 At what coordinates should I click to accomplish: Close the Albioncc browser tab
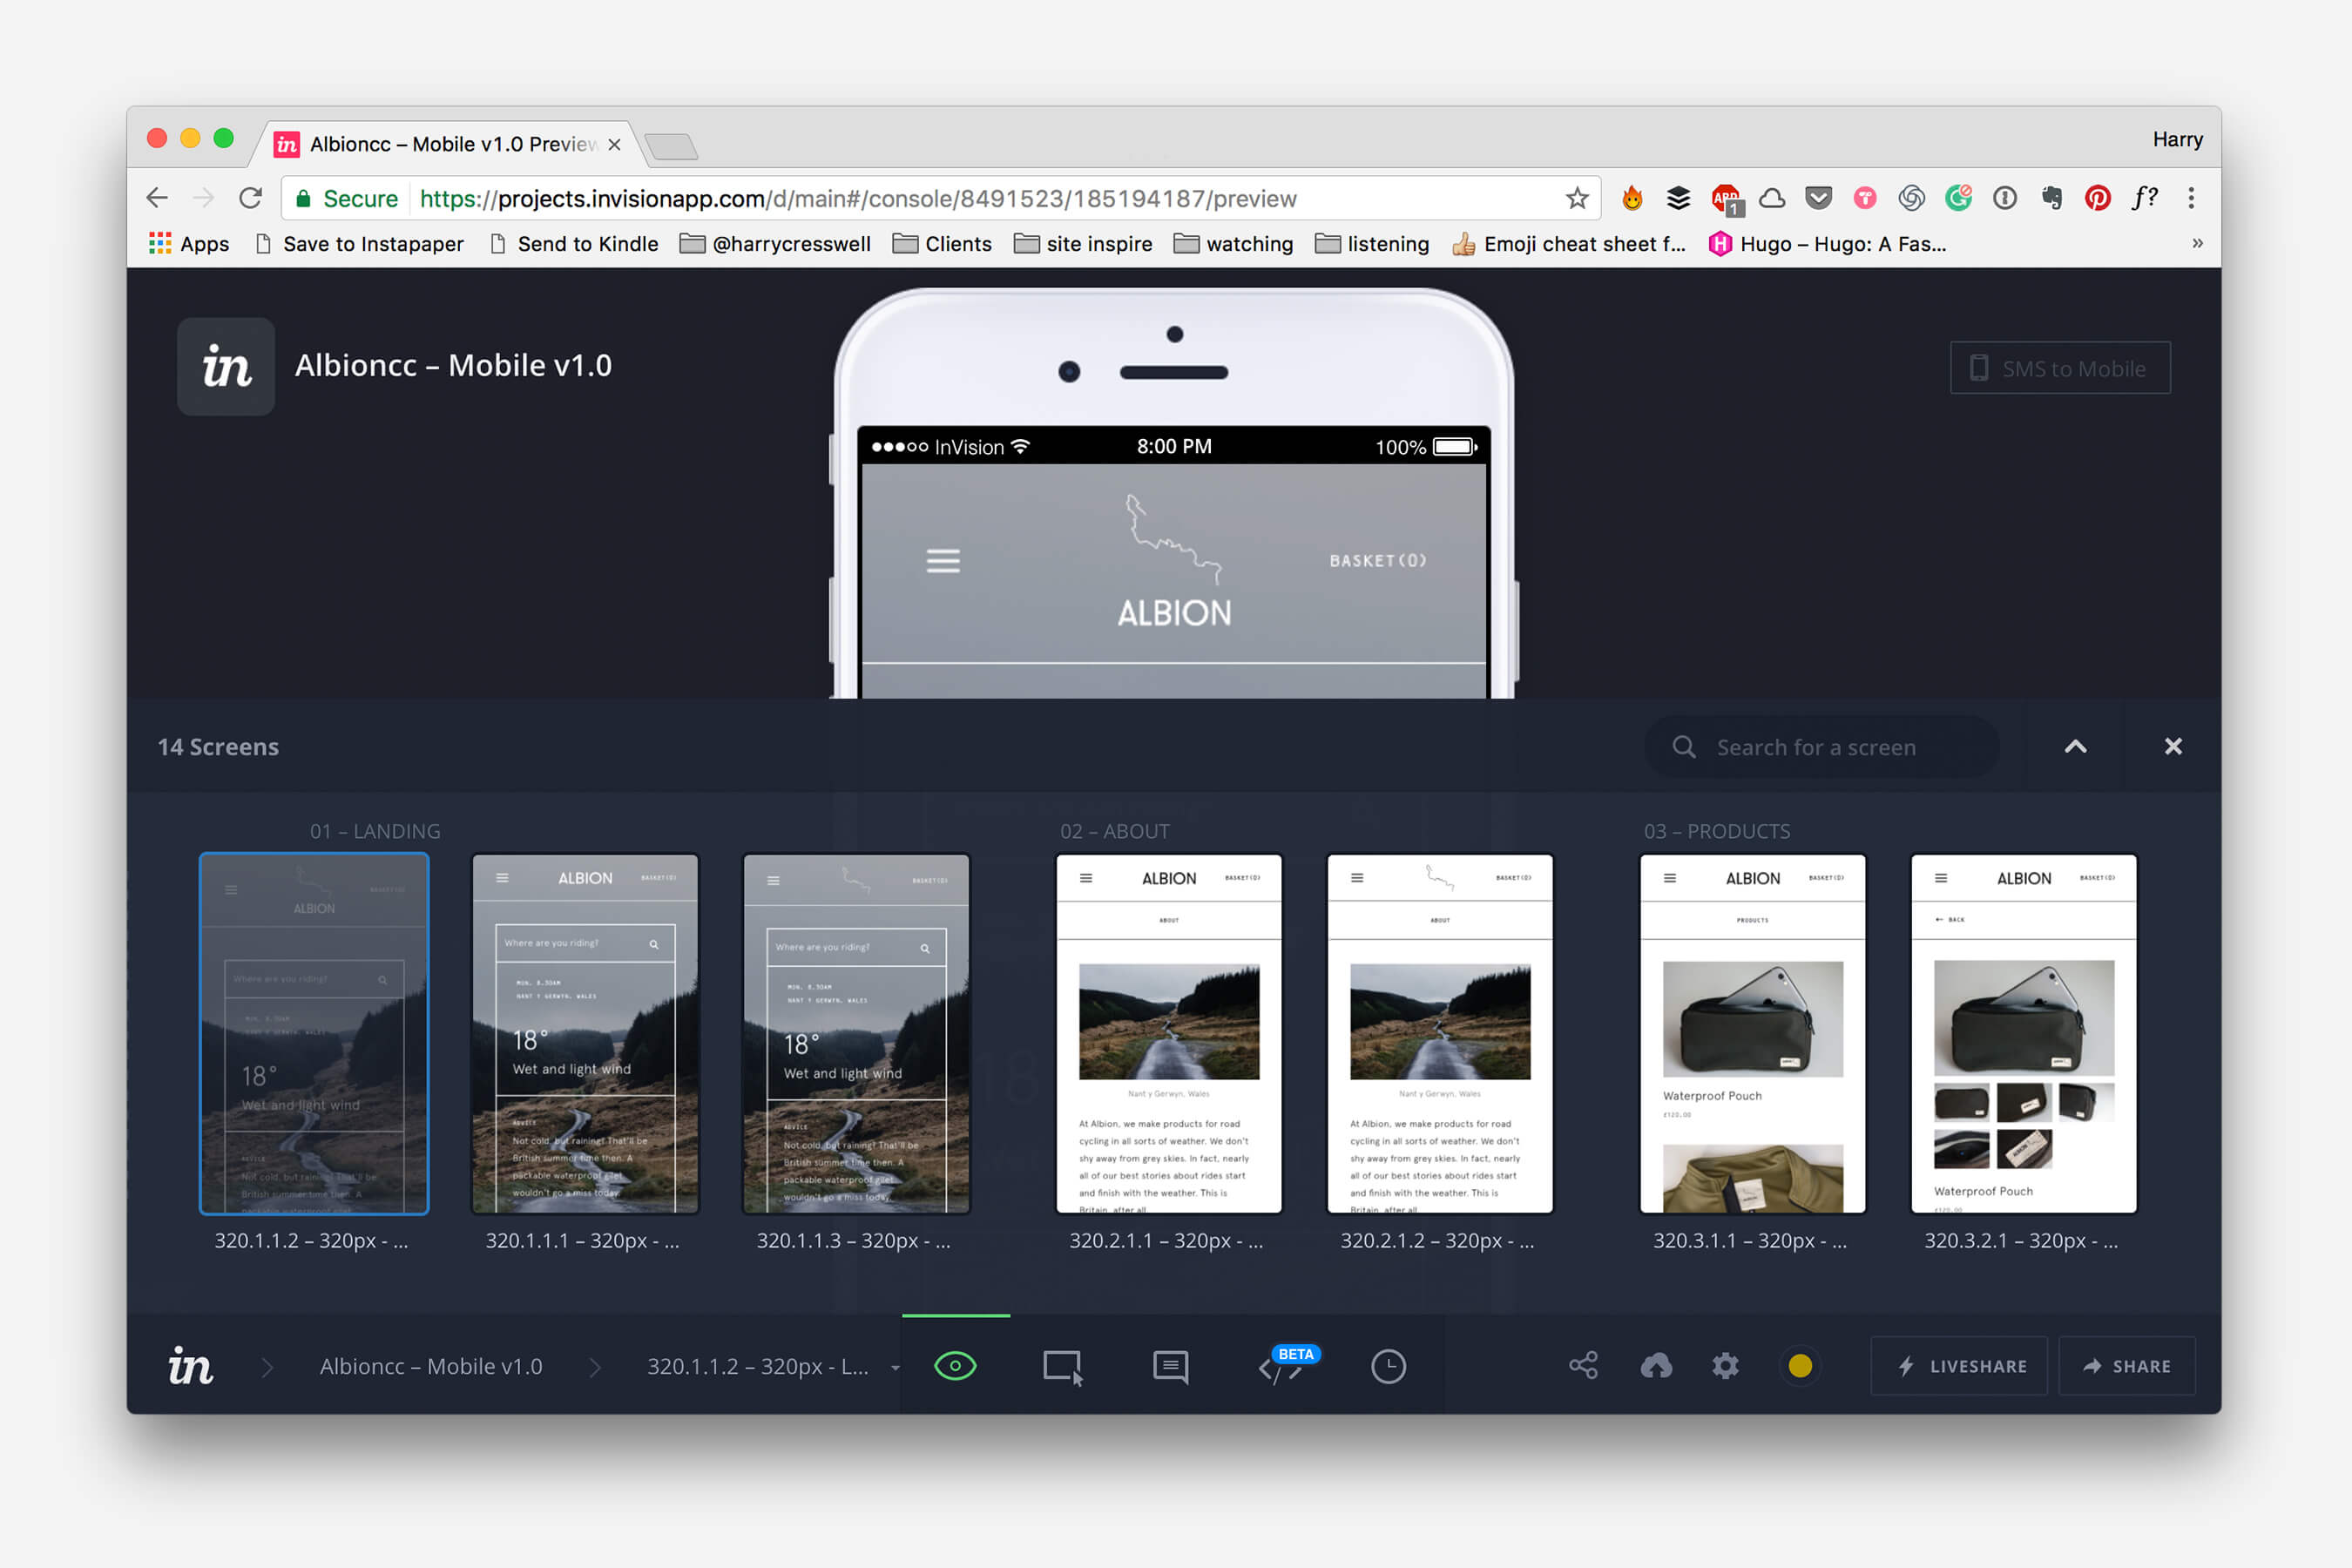click(x=614, y=144)
